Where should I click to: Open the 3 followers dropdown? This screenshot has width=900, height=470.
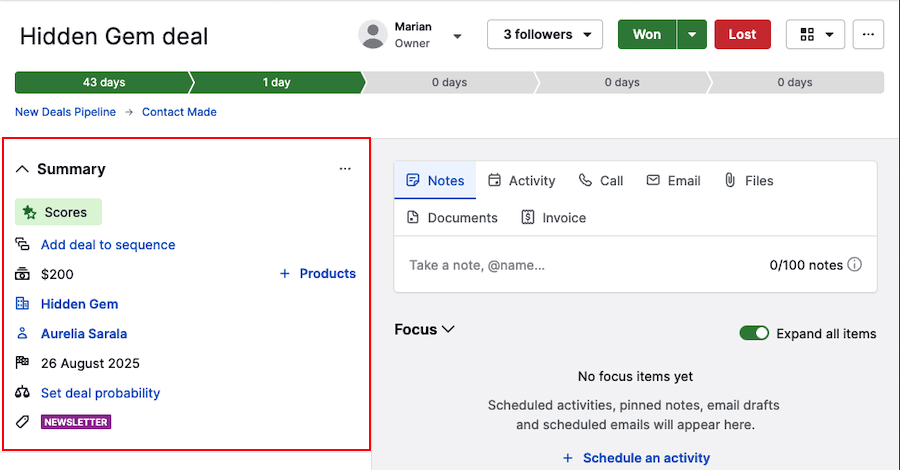(x=545, y=35)
